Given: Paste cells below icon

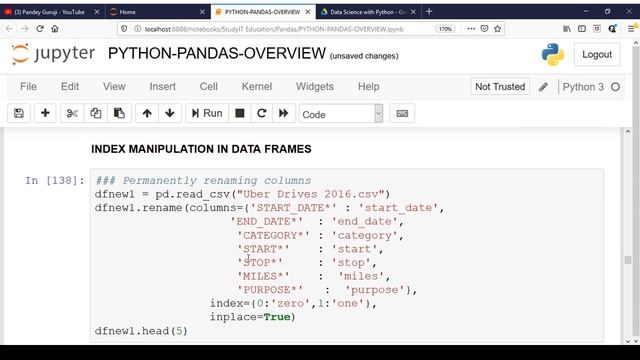Looking at the screenshot, I should point(119,113).
